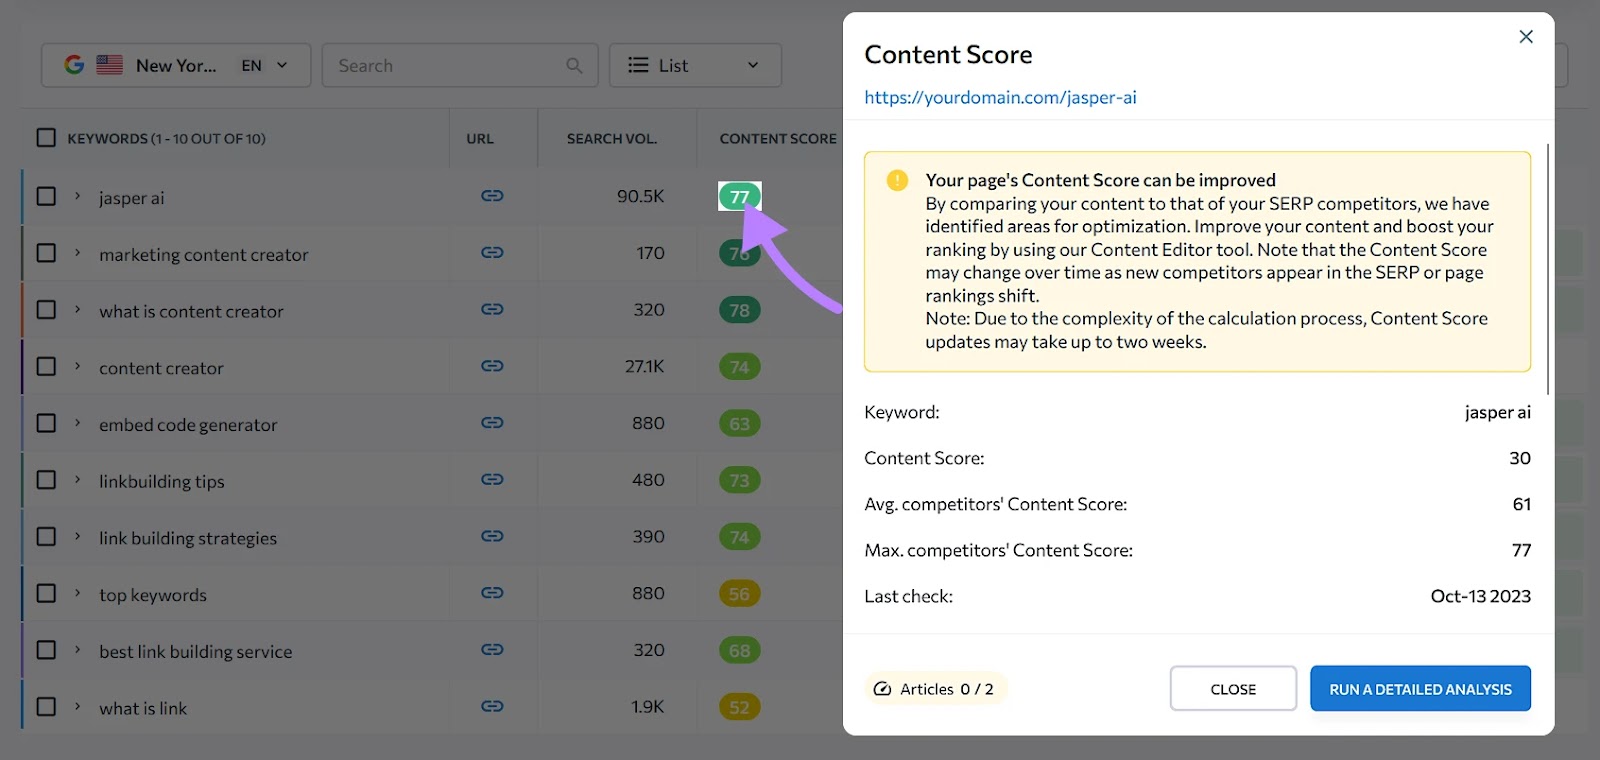Open URL link icon for marketing content creator

[492, 253]
